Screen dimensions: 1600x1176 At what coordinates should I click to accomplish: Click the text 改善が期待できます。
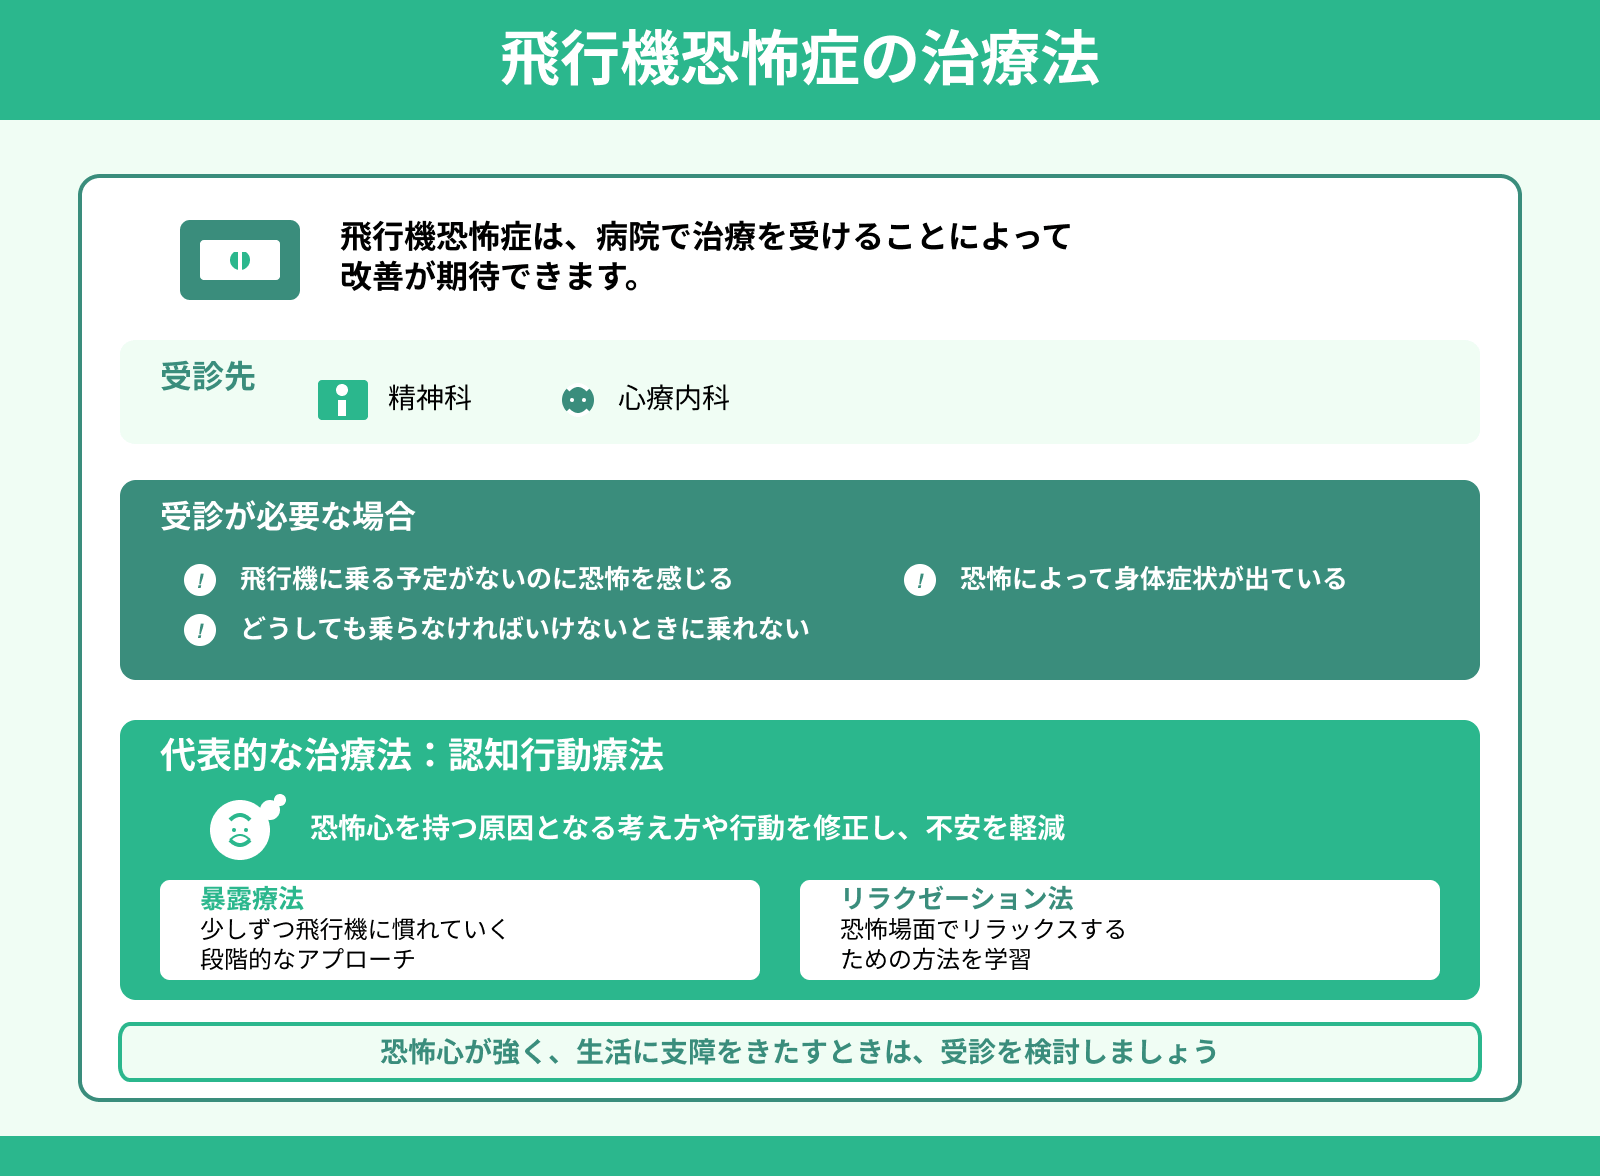(492, 277)
